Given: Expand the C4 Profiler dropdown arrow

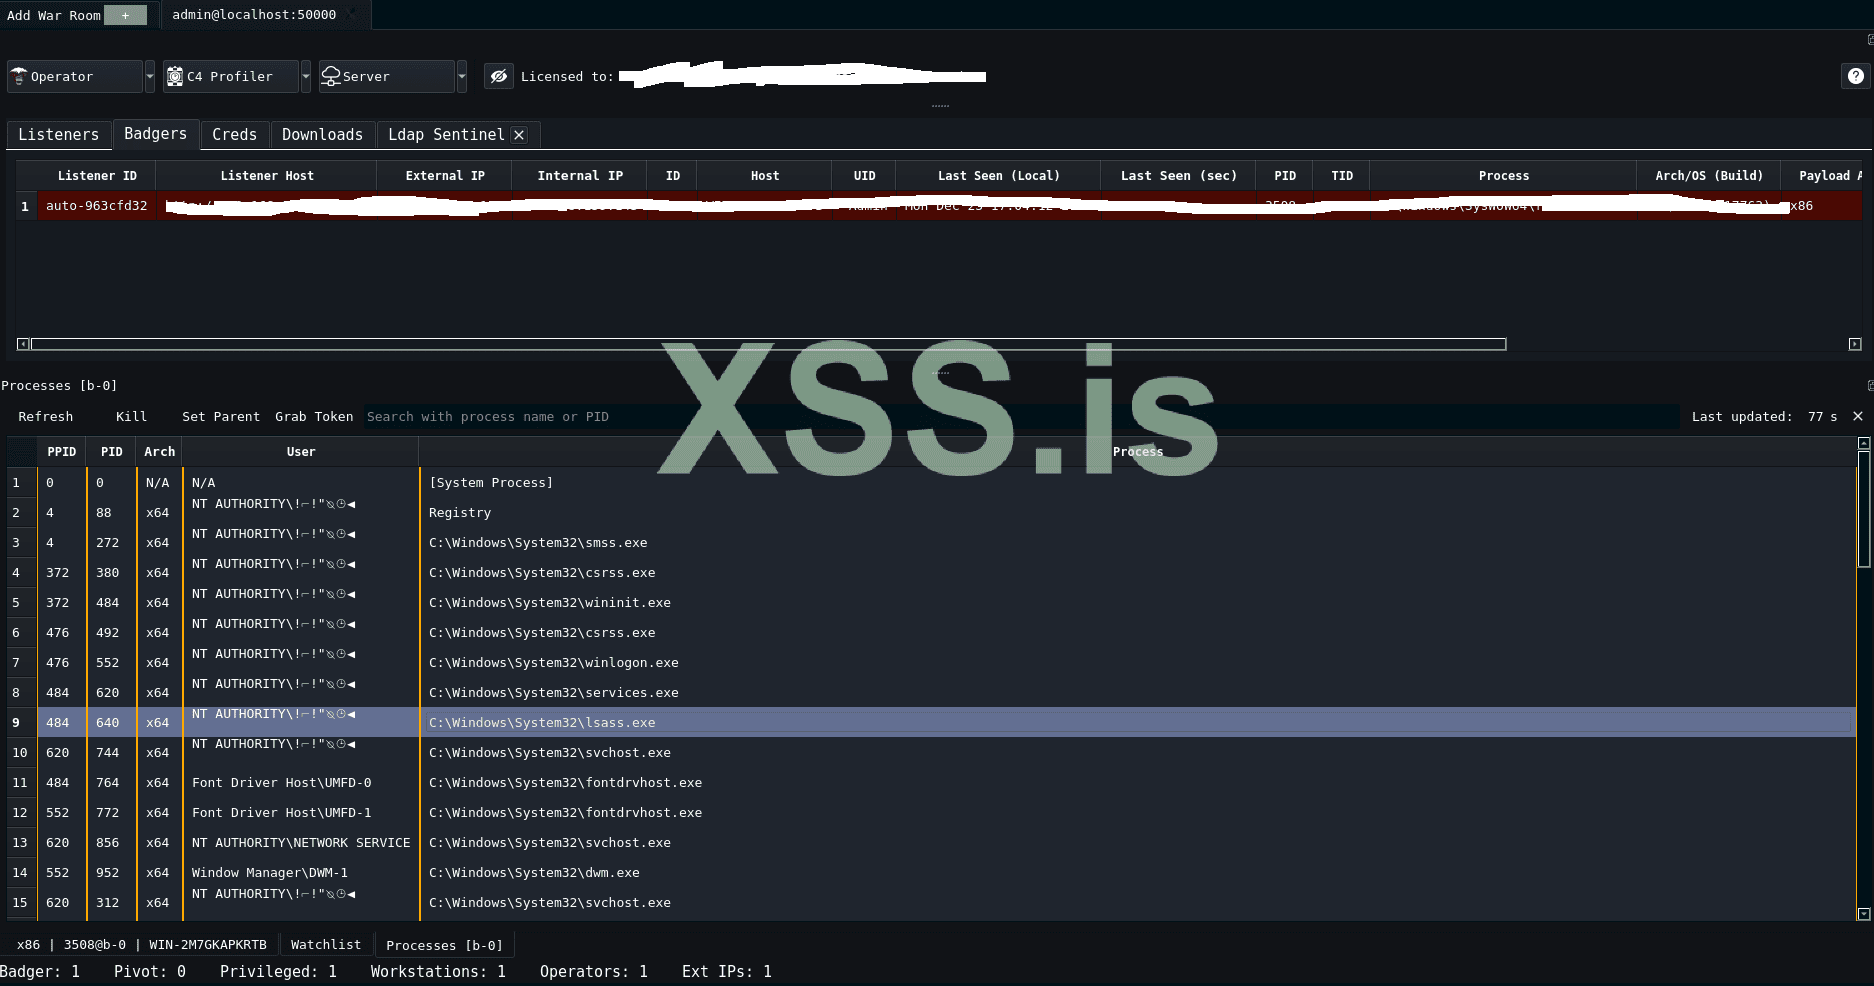Looking at the screenshot, I should [x=306, y=76].
